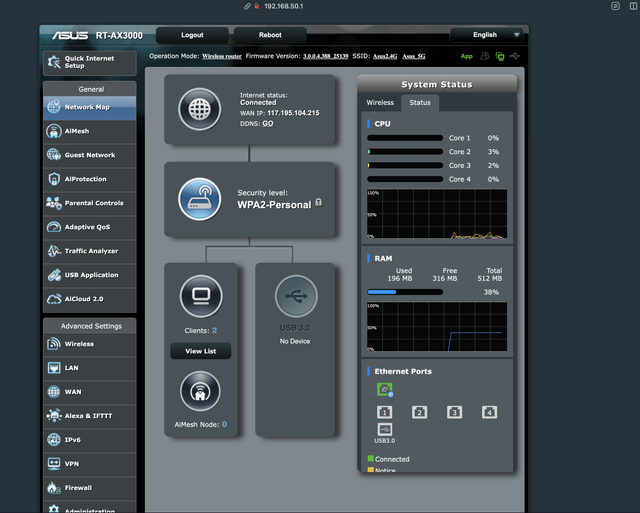Click the internet globe icon
This screenshot has height=513, width=640.
(200, 109)
